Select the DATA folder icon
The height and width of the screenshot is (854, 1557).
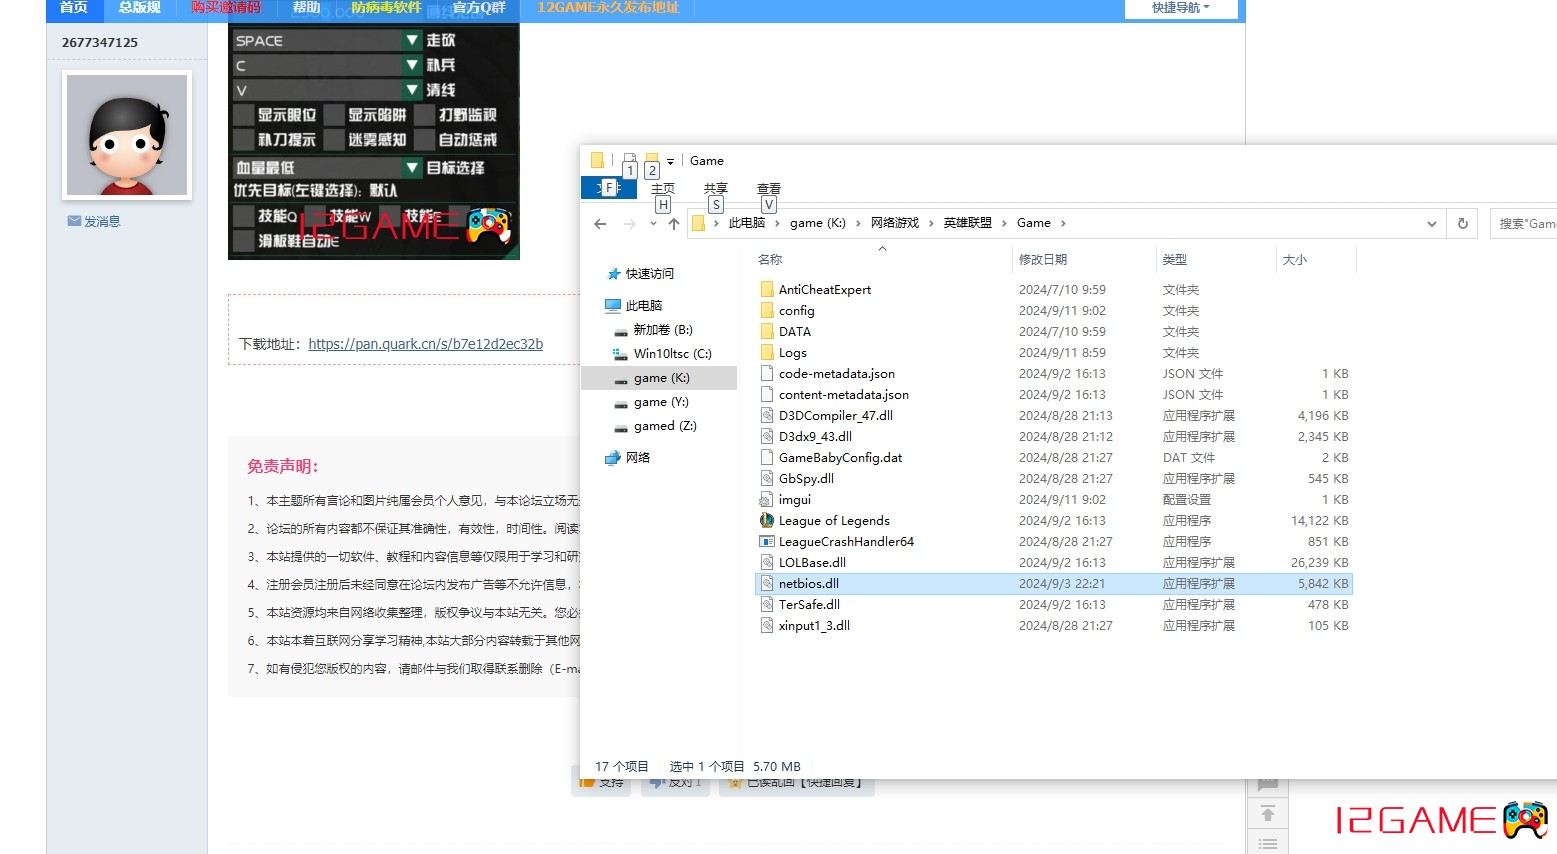(767, 331)
